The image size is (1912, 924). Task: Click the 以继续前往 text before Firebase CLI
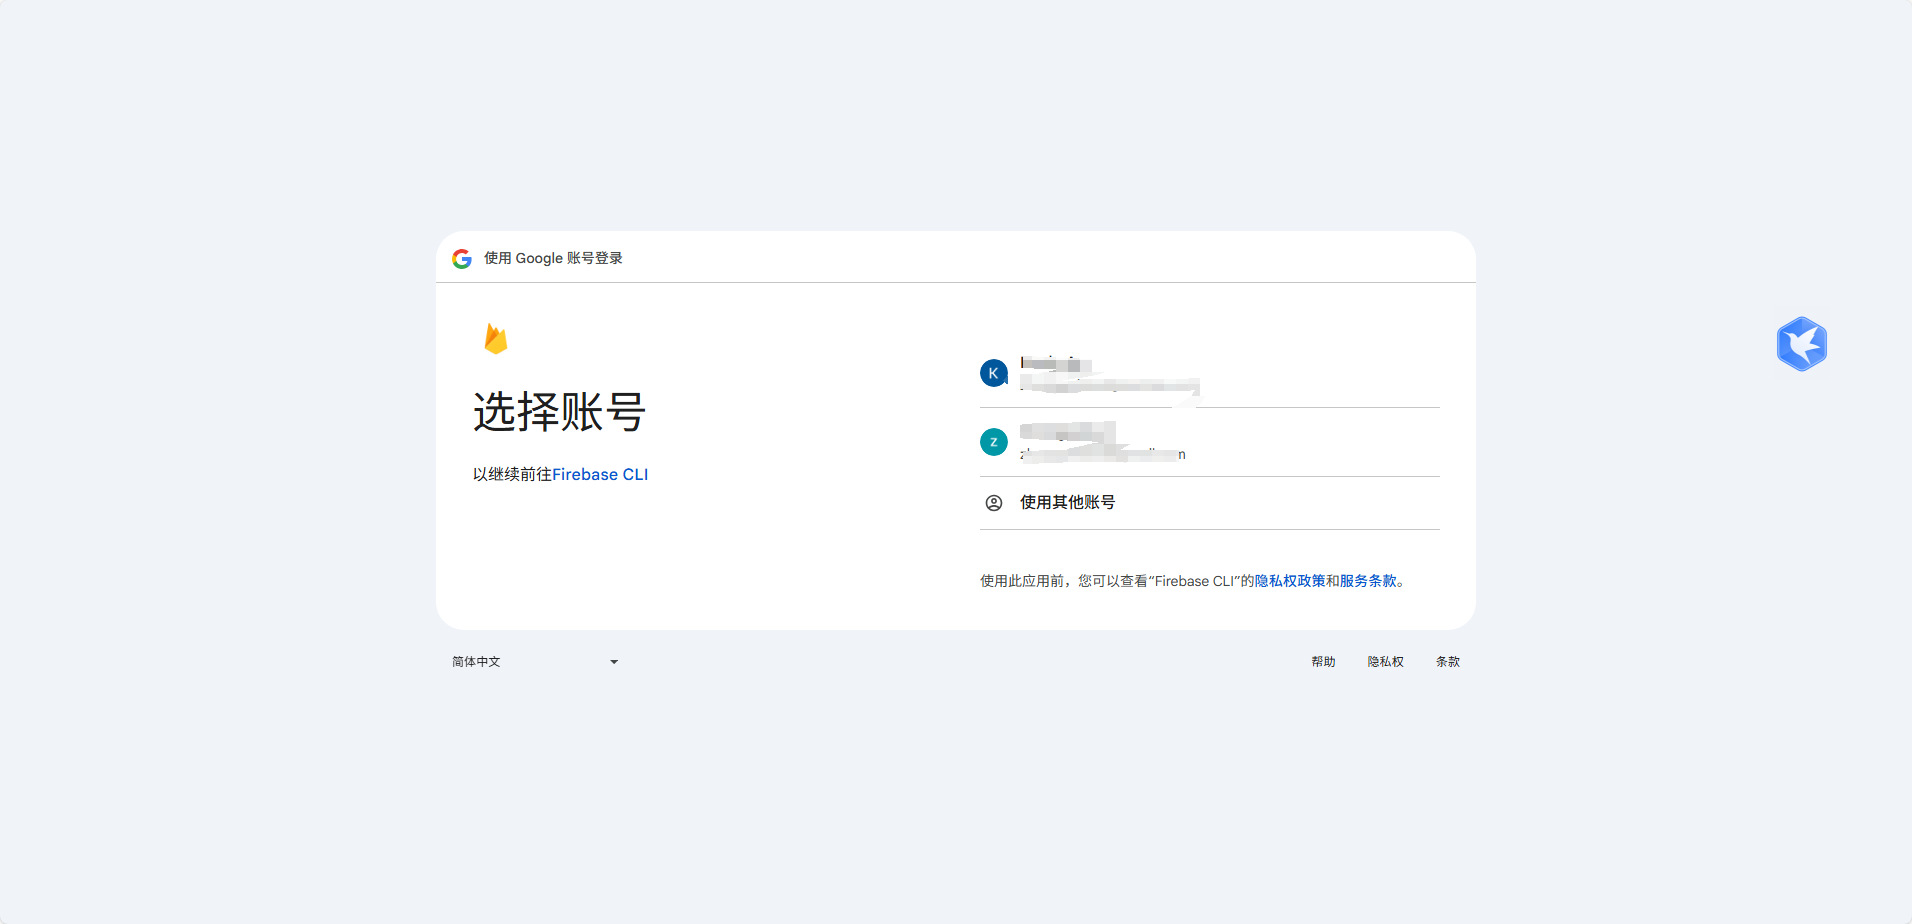pos(512,475)
